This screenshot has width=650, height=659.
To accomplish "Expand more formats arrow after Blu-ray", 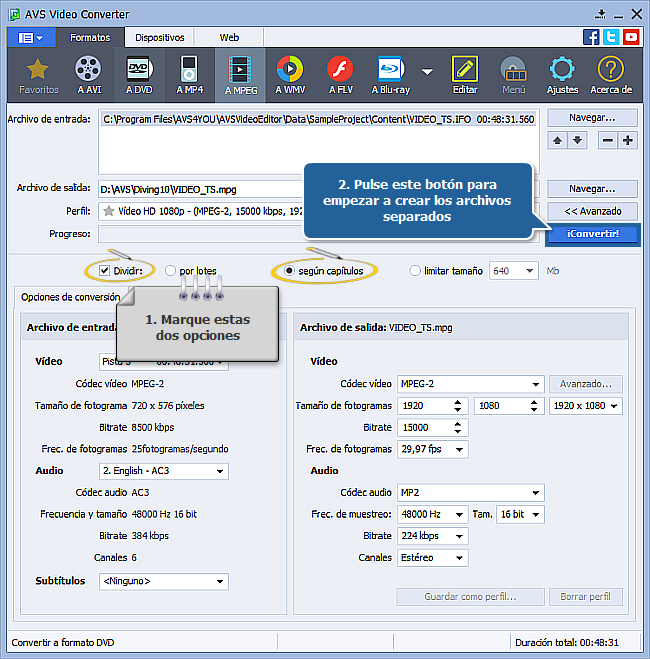I will coord(427,72).
